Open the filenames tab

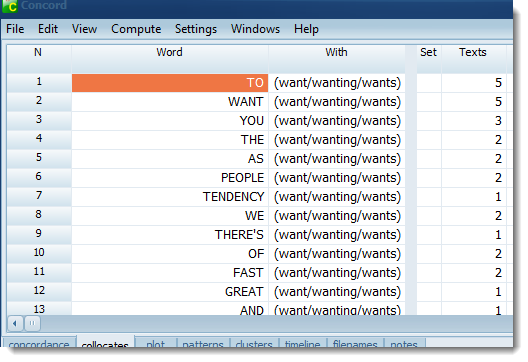355,343
